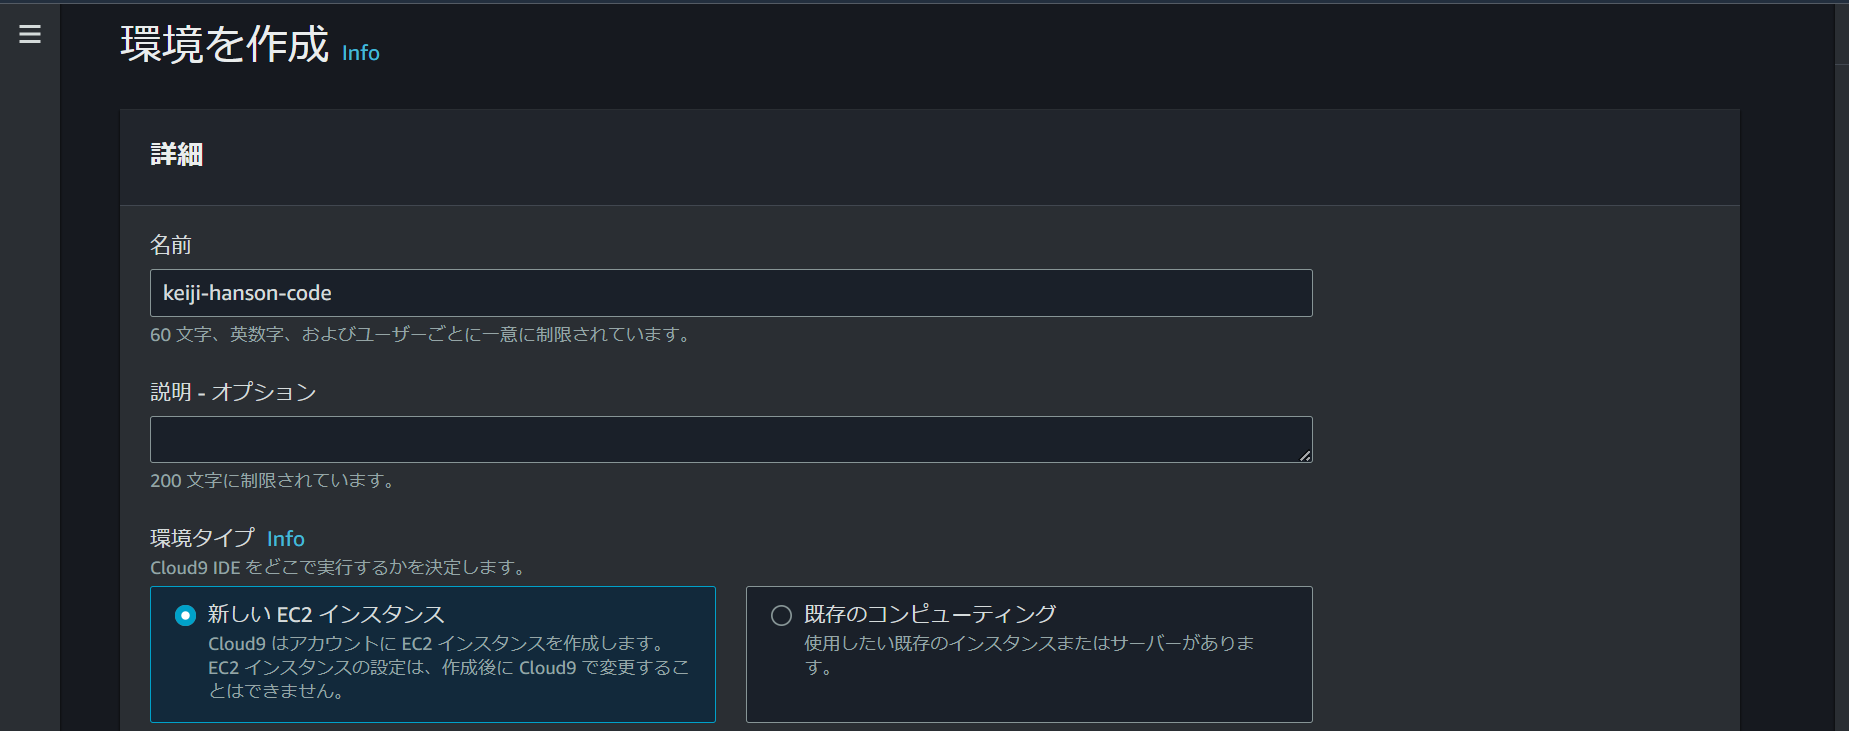The height and width of the screenshot is (731, 1849).
Task: Click the radio circle of 既存のコンピューティング
Action: click(x=781, y=614)
